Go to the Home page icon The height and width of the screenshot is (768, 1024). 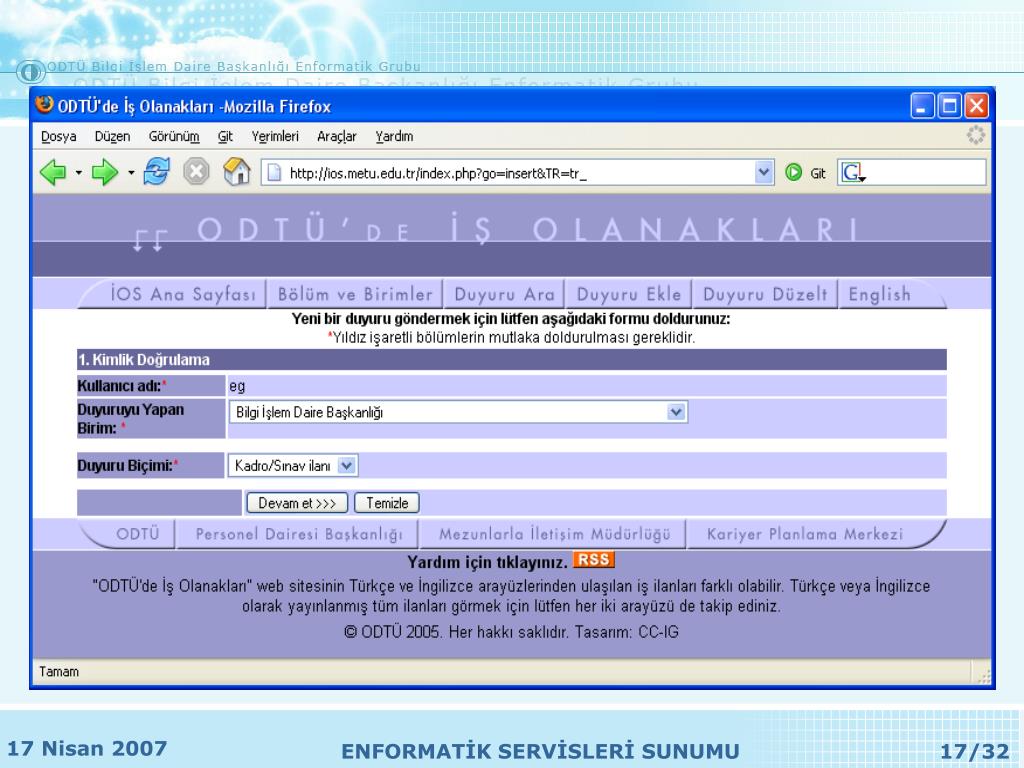pyautogui.click(x=236, y=172)
